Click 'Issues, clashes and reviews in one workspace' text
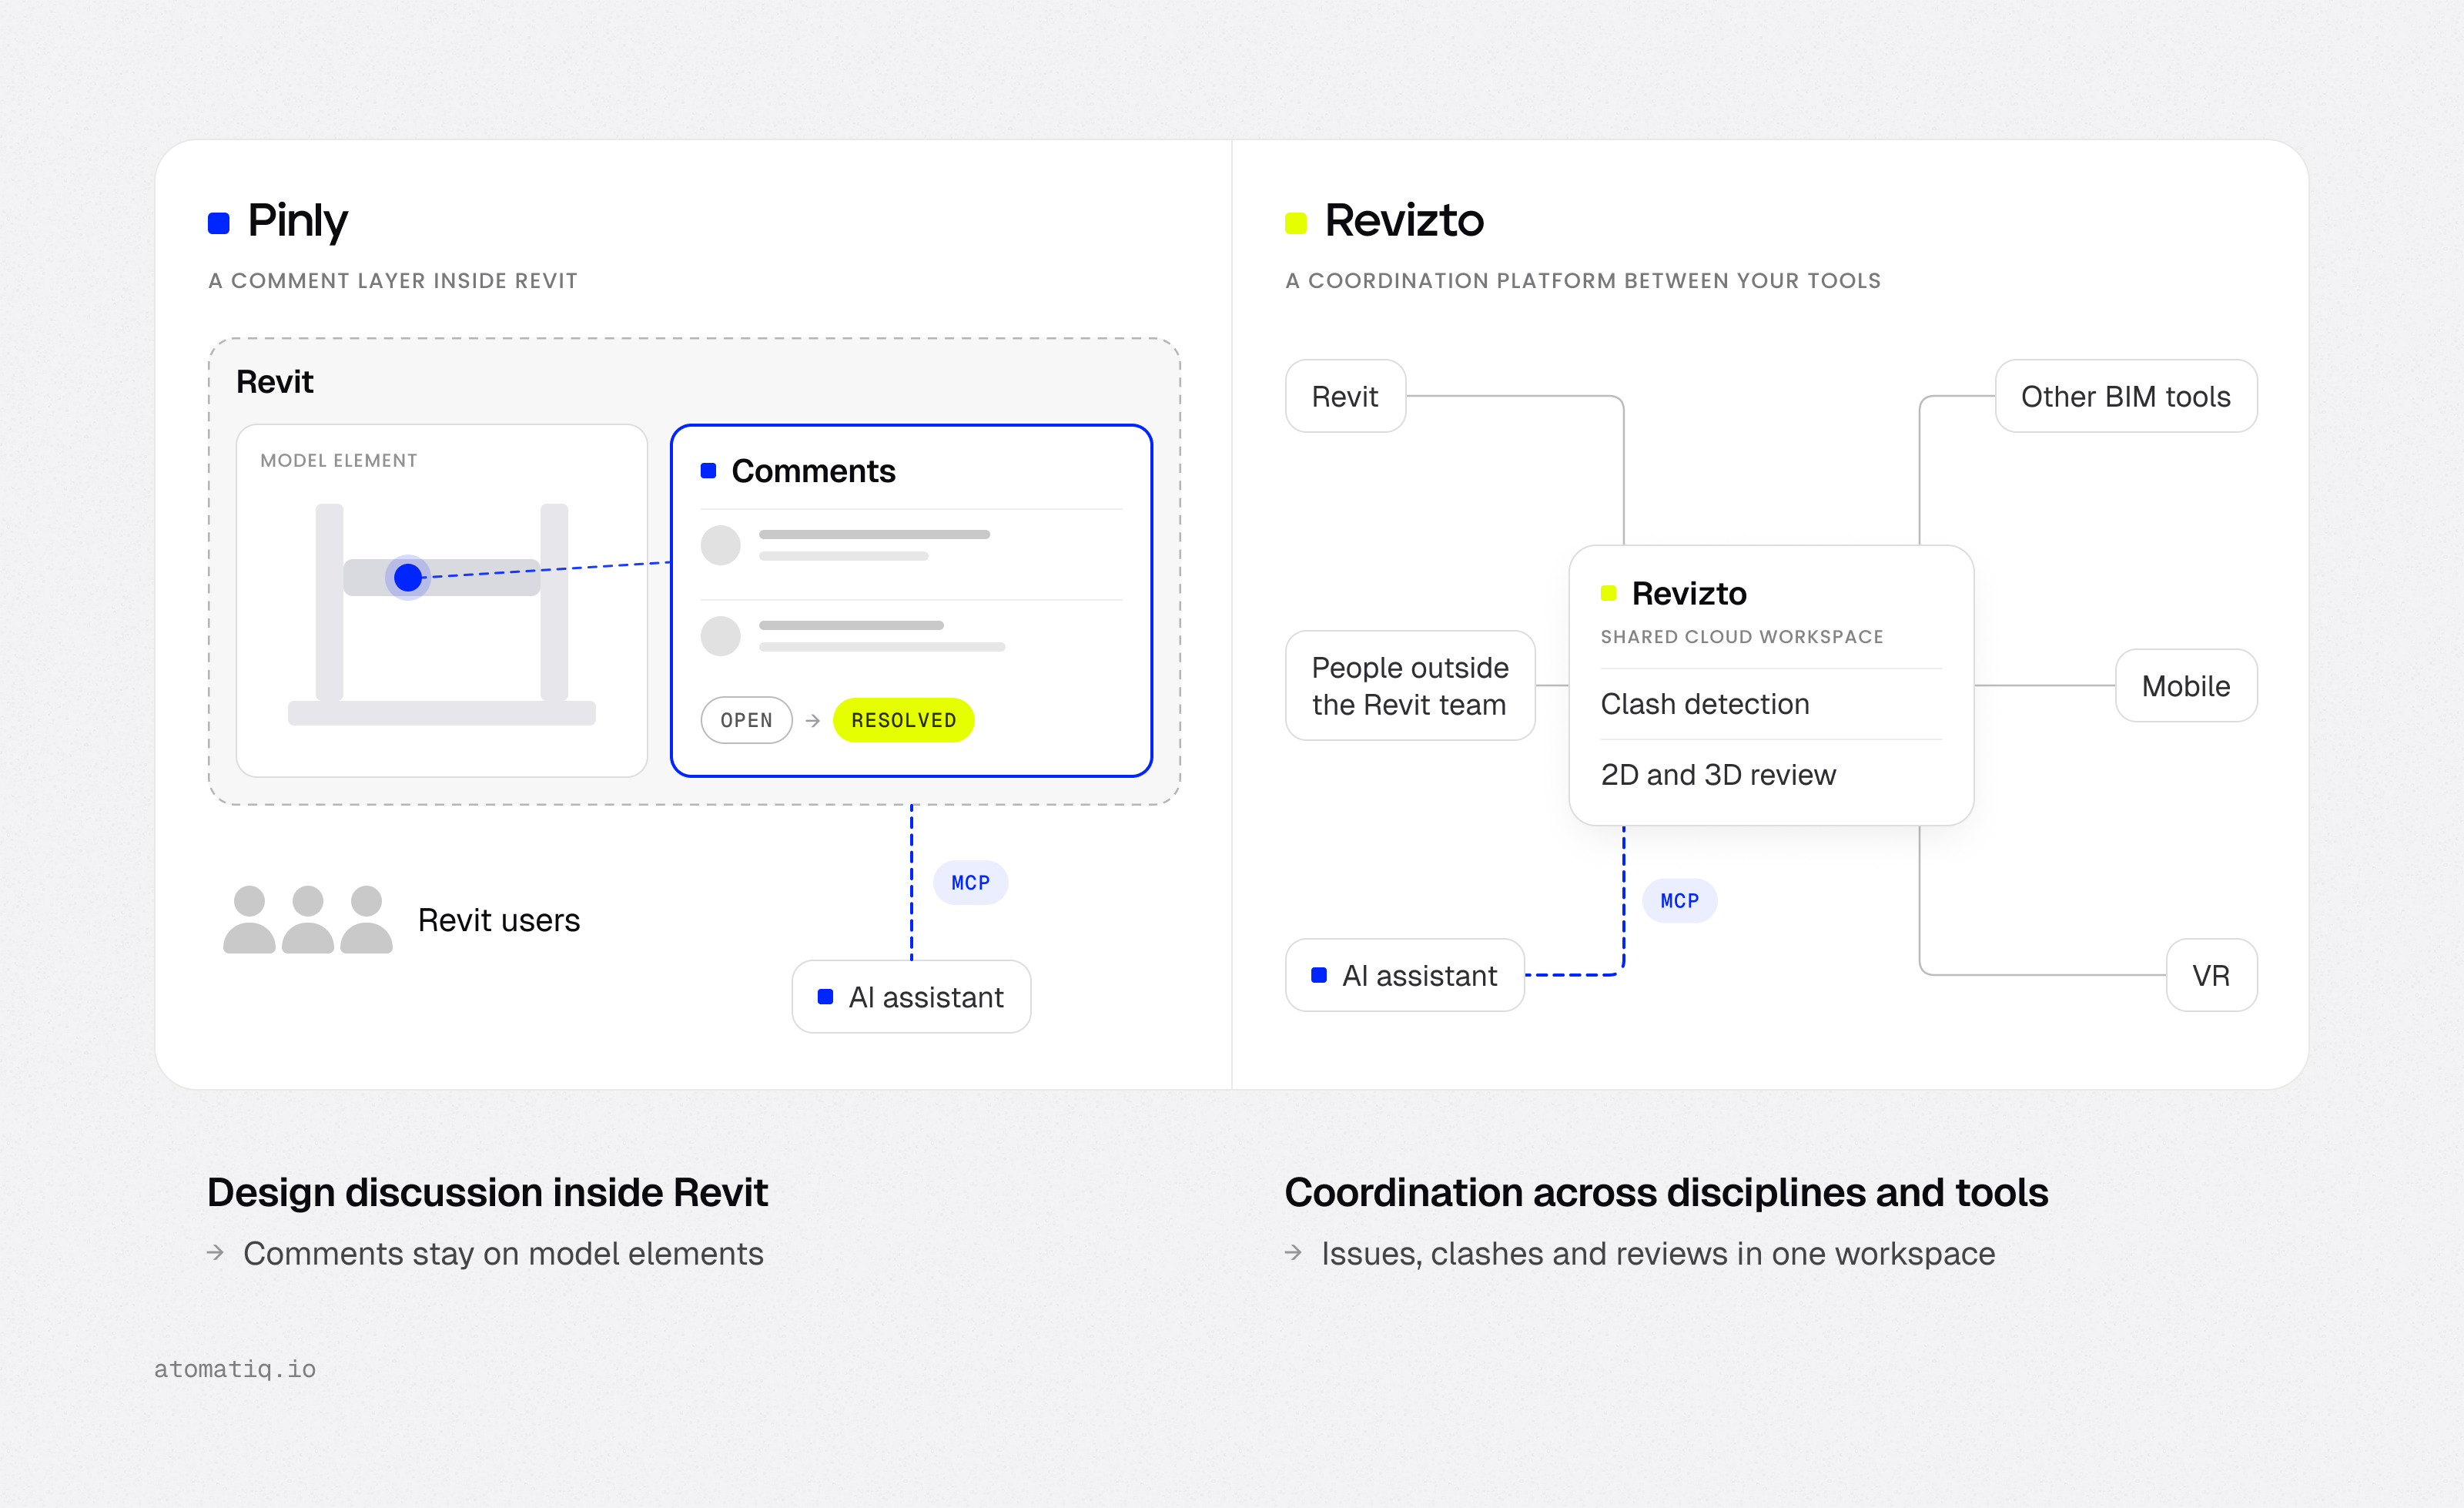Viewport: 2464px width, 1508px height. pos(1658,1253)
